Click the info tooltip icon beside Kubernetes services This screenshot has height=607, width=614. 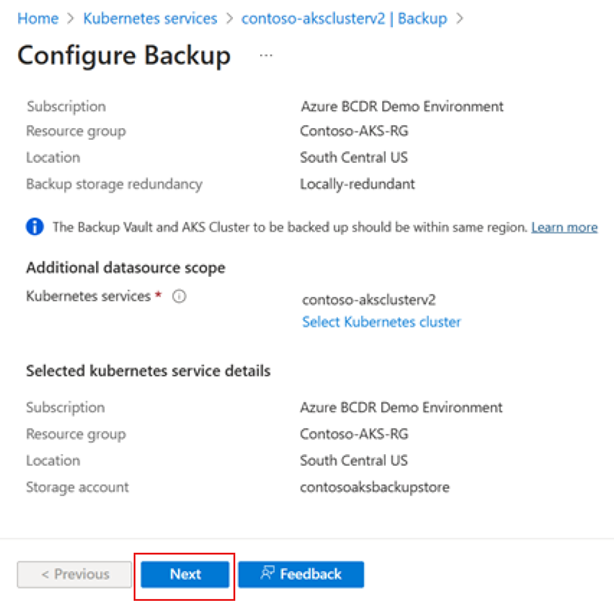179,296
